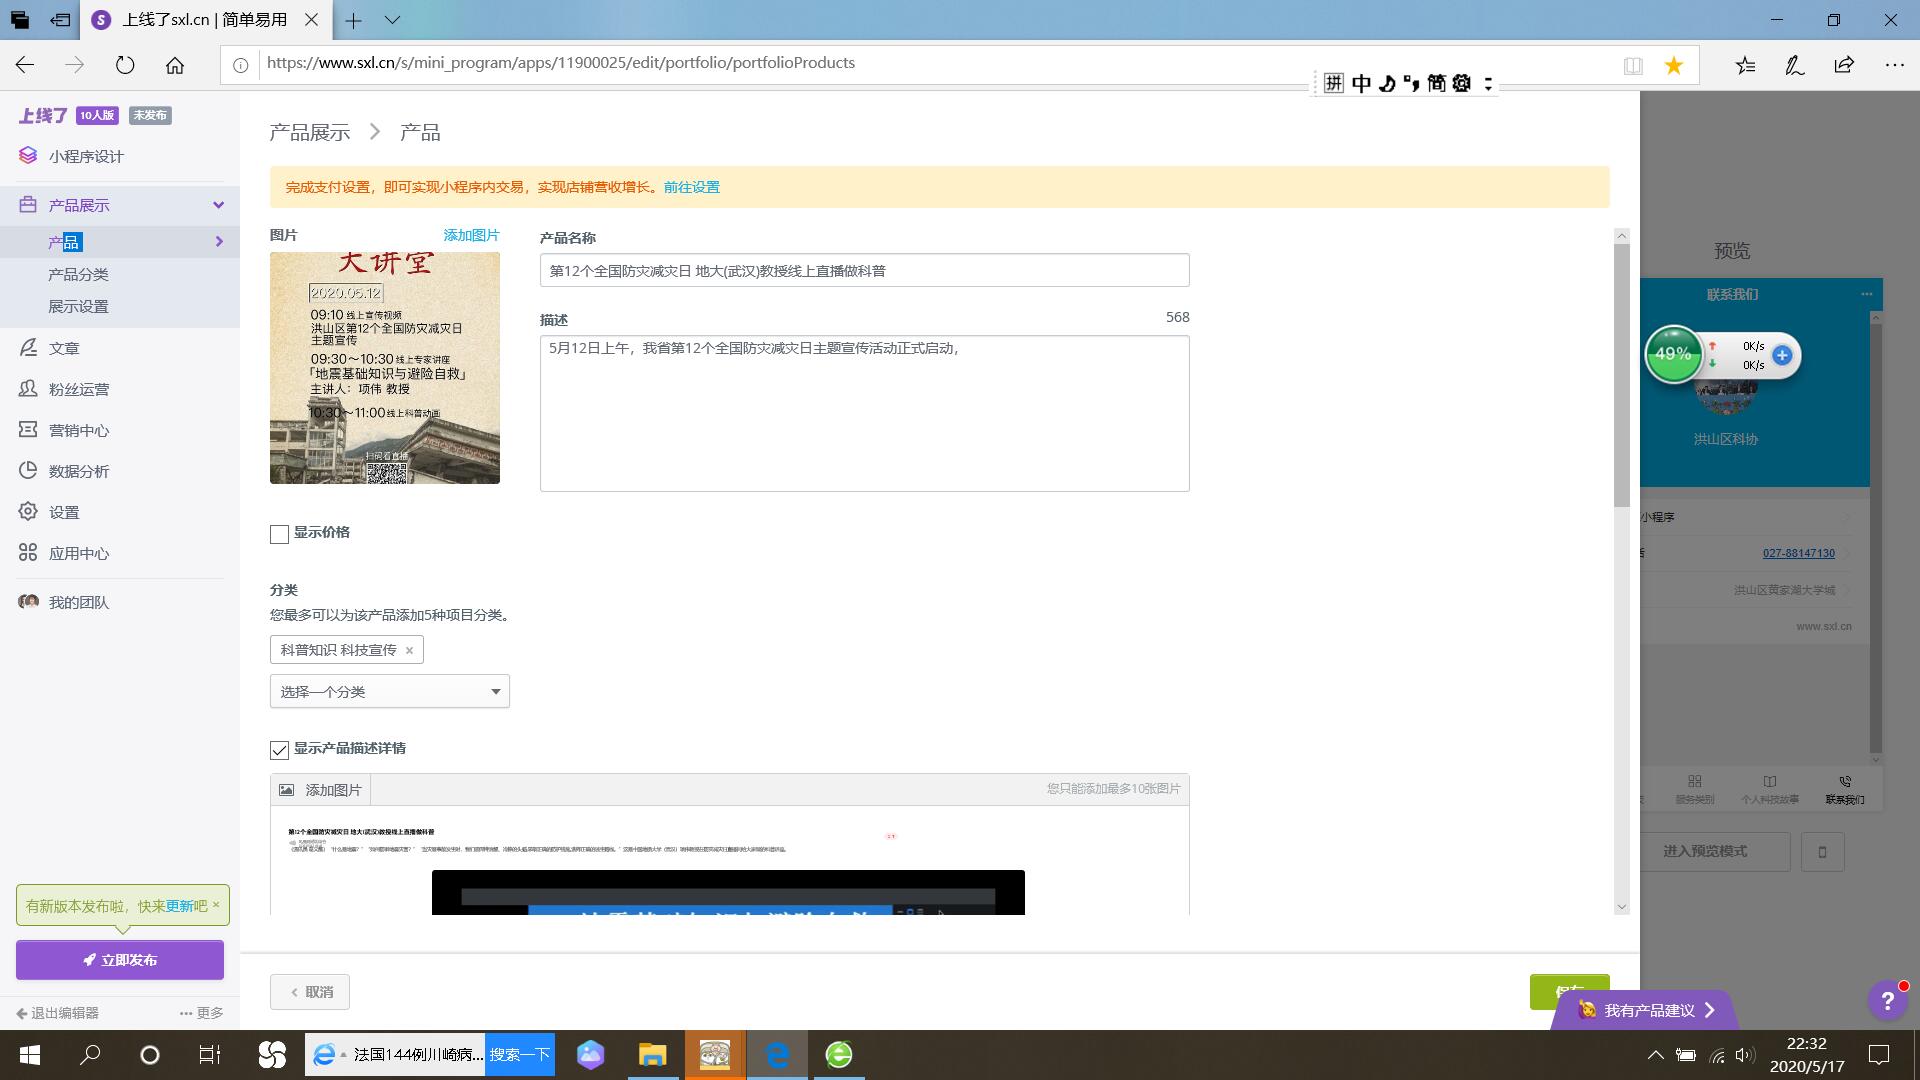Click the purple help question mark icon
The image size is (1920, 1080).
point(1887,1000)
